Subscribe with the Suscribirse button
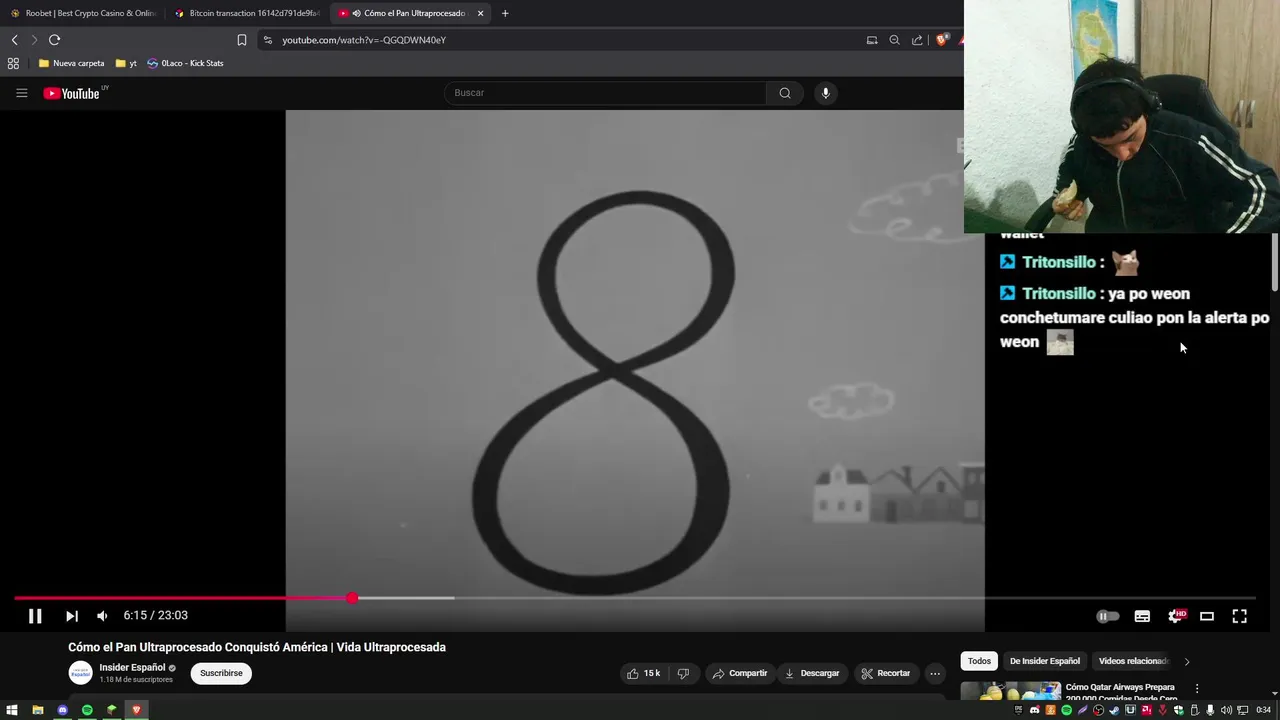This screenshot has height=720, width=1280. pos(221,673)
